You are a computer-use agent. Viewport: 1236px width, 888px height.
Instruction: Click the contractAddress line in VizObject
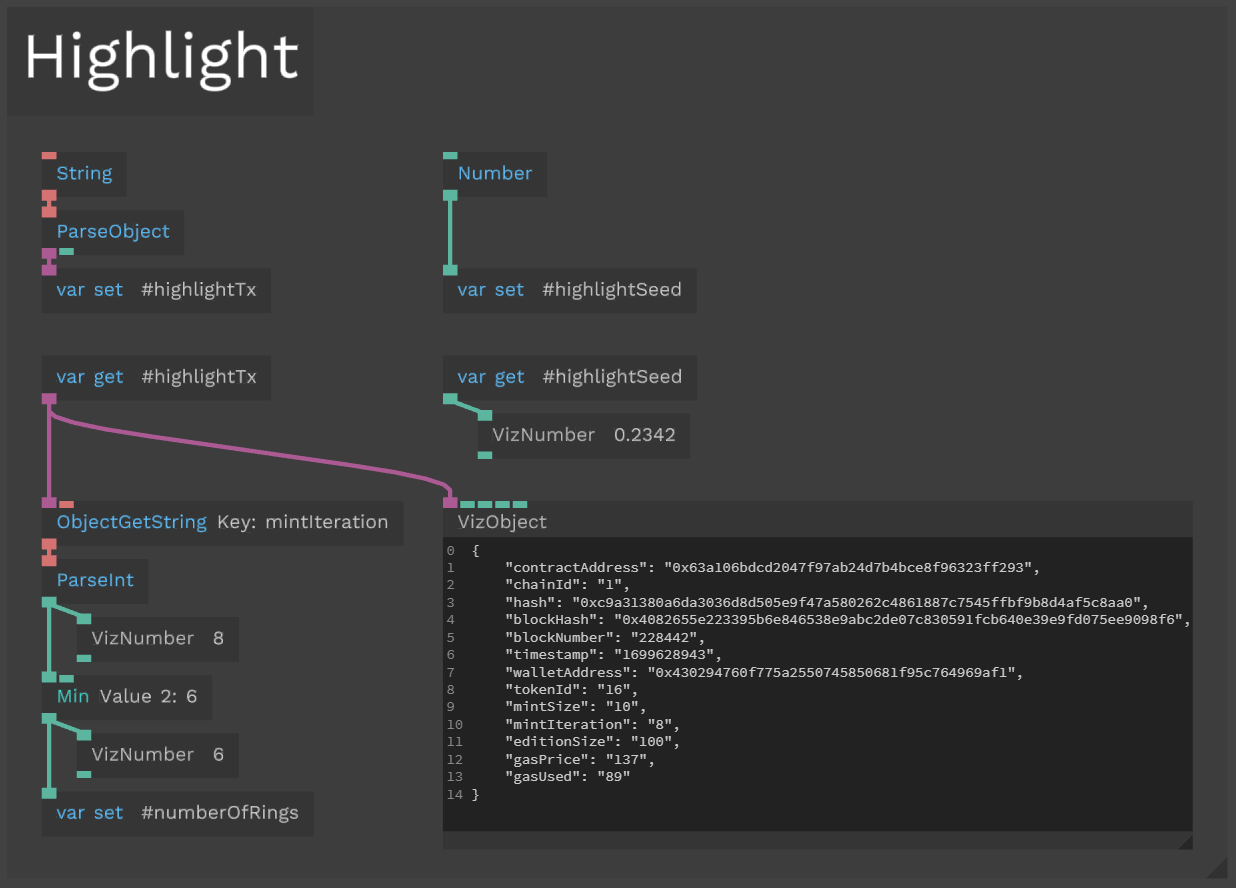coord(772,567)
